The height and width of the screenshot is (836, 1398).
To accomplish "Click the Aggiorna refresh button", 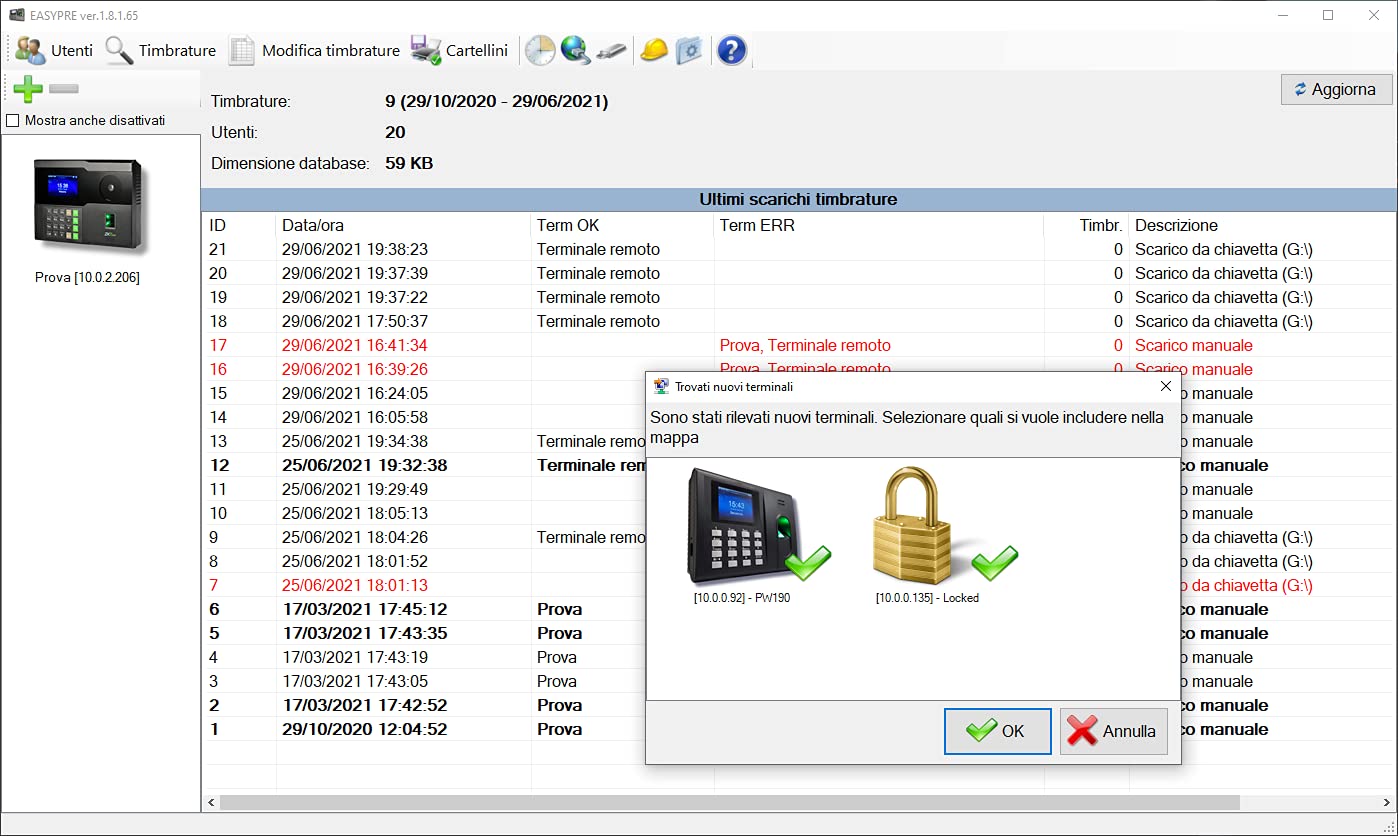I will (x=1336, y=89).
